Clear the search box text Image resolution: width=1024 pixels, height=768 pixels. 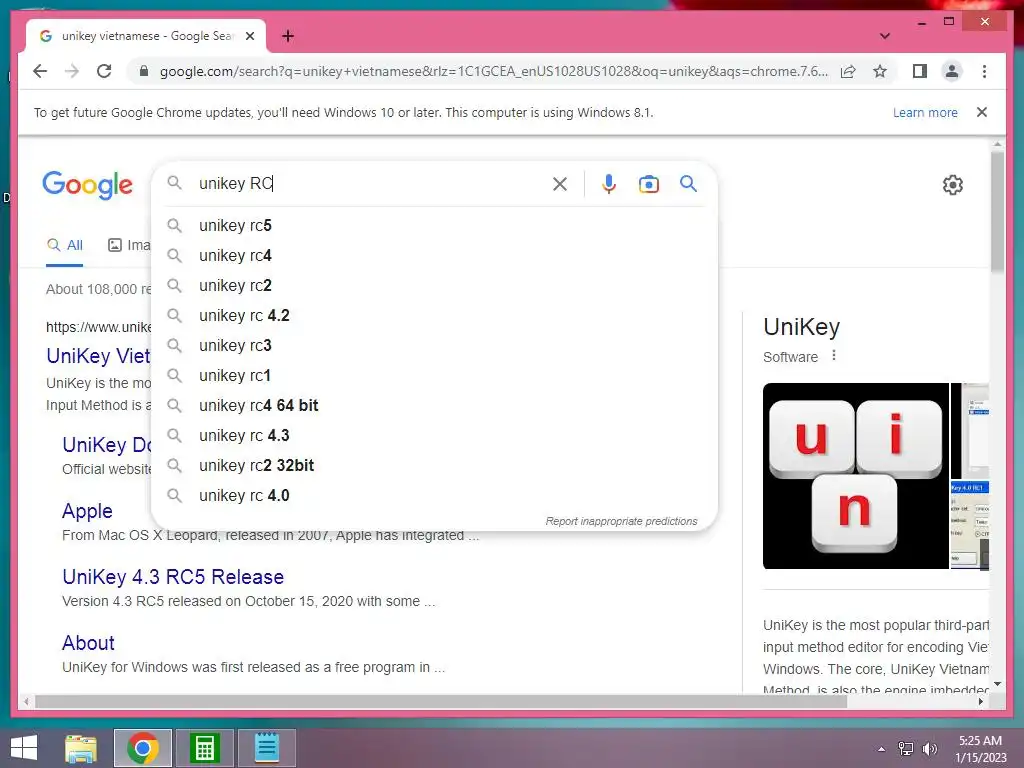pos(560,184)
